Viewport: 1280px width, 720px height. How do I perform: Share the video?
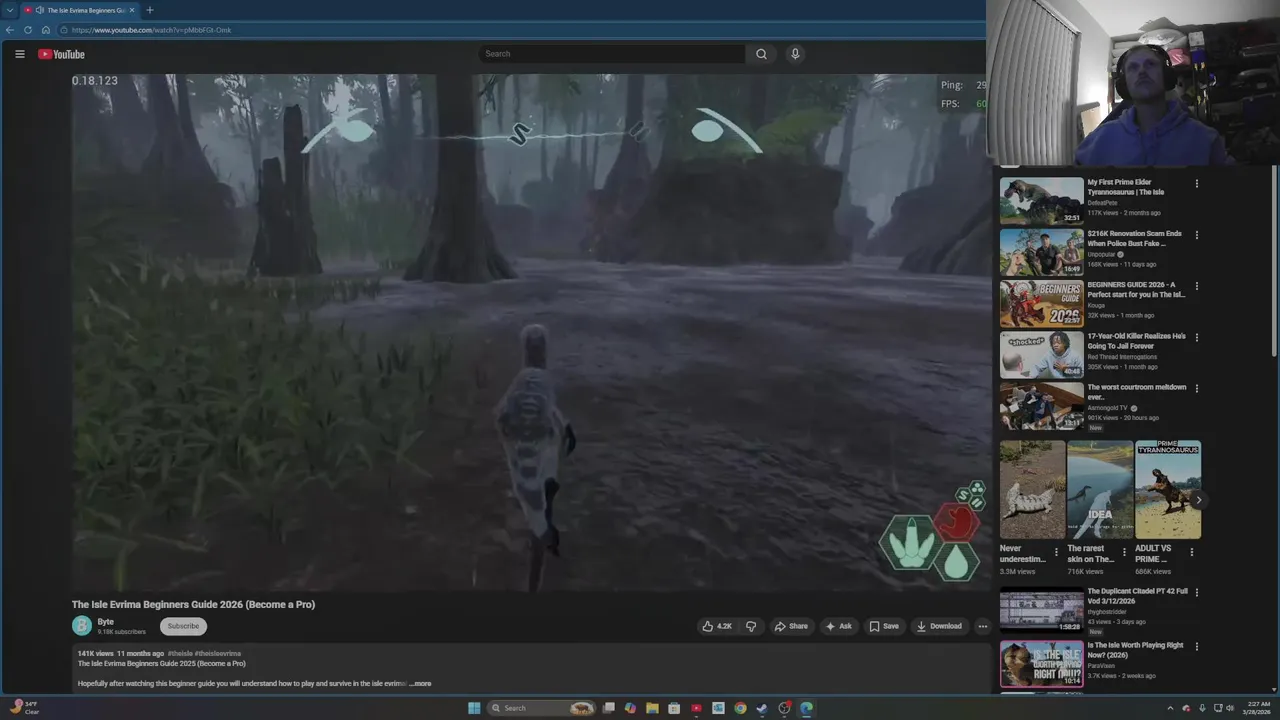pyautogui.click(x=791, y=626)
